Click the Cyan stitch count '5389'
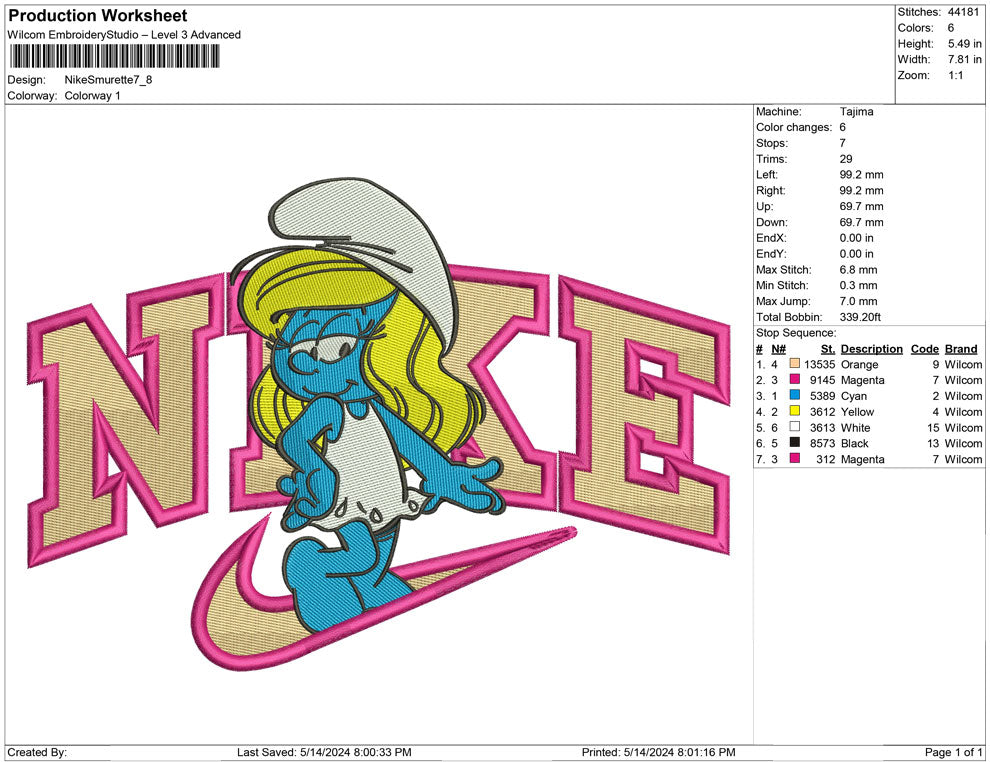Image resolution: width=990 pixels, height=762 pixels. point(823,396)
